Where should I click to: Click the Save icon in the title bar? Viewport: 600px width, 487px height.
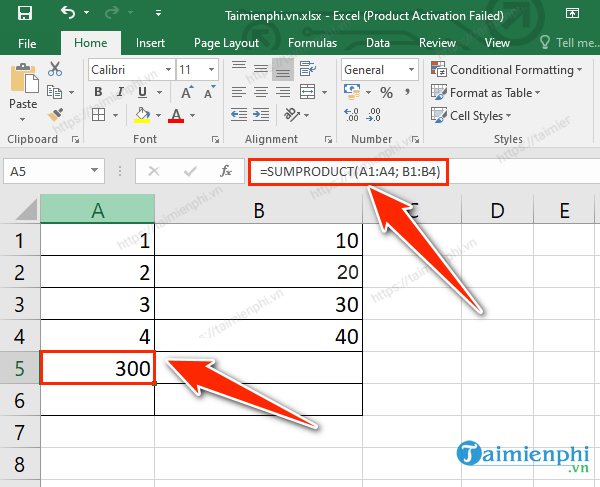pos(25,14)
